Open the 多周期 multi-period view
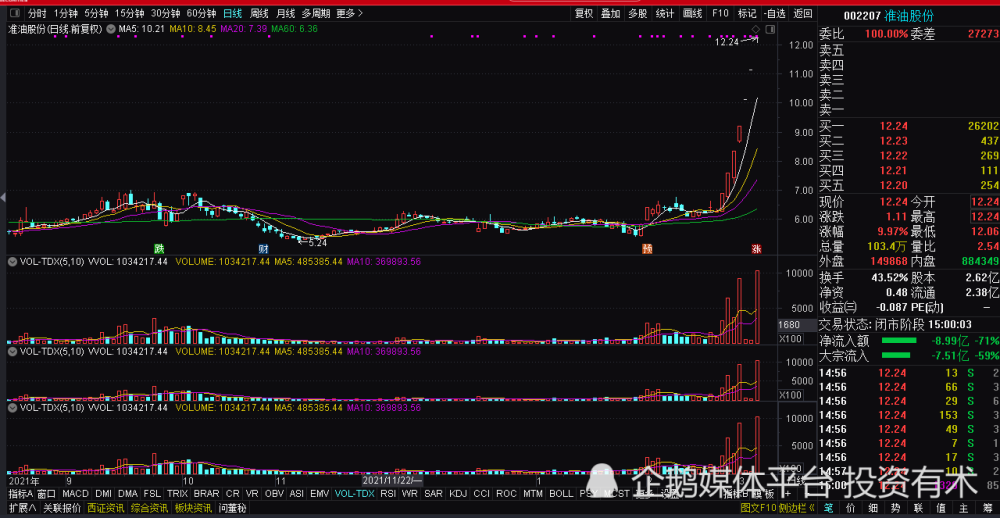The width and height of the screenshot is (1000, 518). click(x=316, y=13)
